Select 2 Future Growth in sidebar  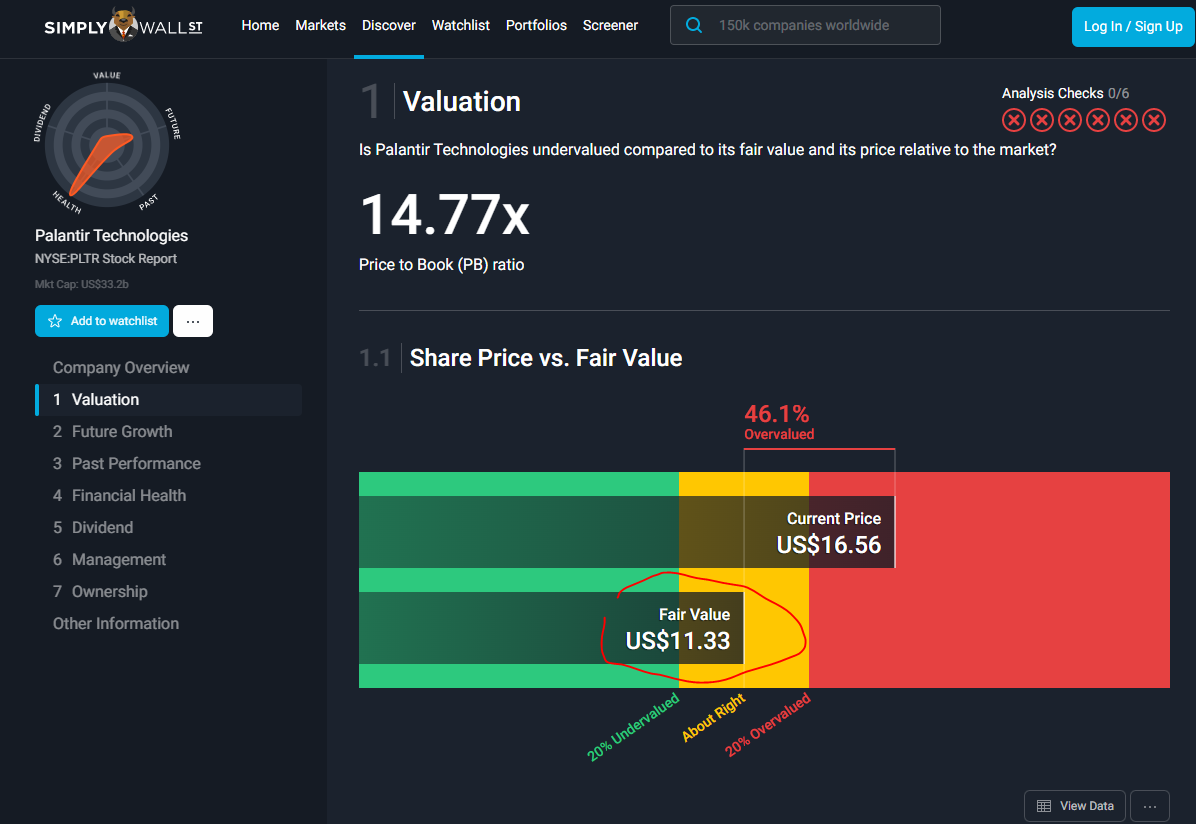tap(112, 432)
